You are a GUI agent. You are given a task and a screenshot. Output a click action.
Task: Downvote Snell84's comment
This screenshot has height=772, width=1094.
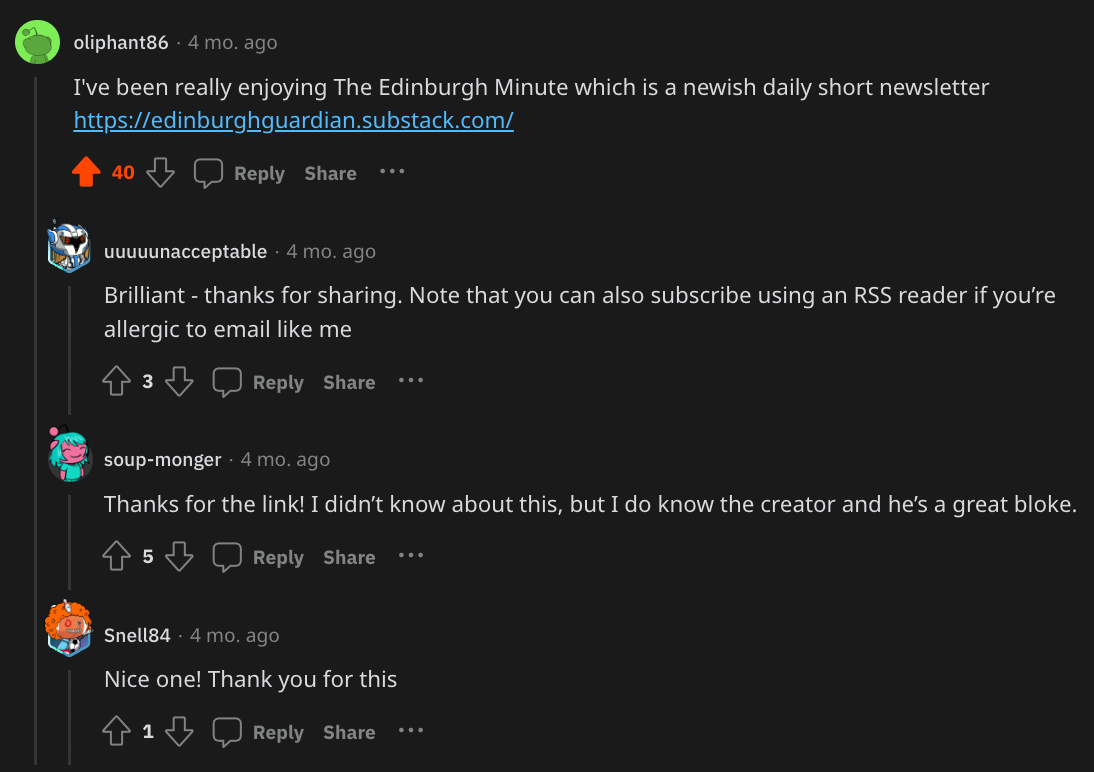click(x=179, y=732)
